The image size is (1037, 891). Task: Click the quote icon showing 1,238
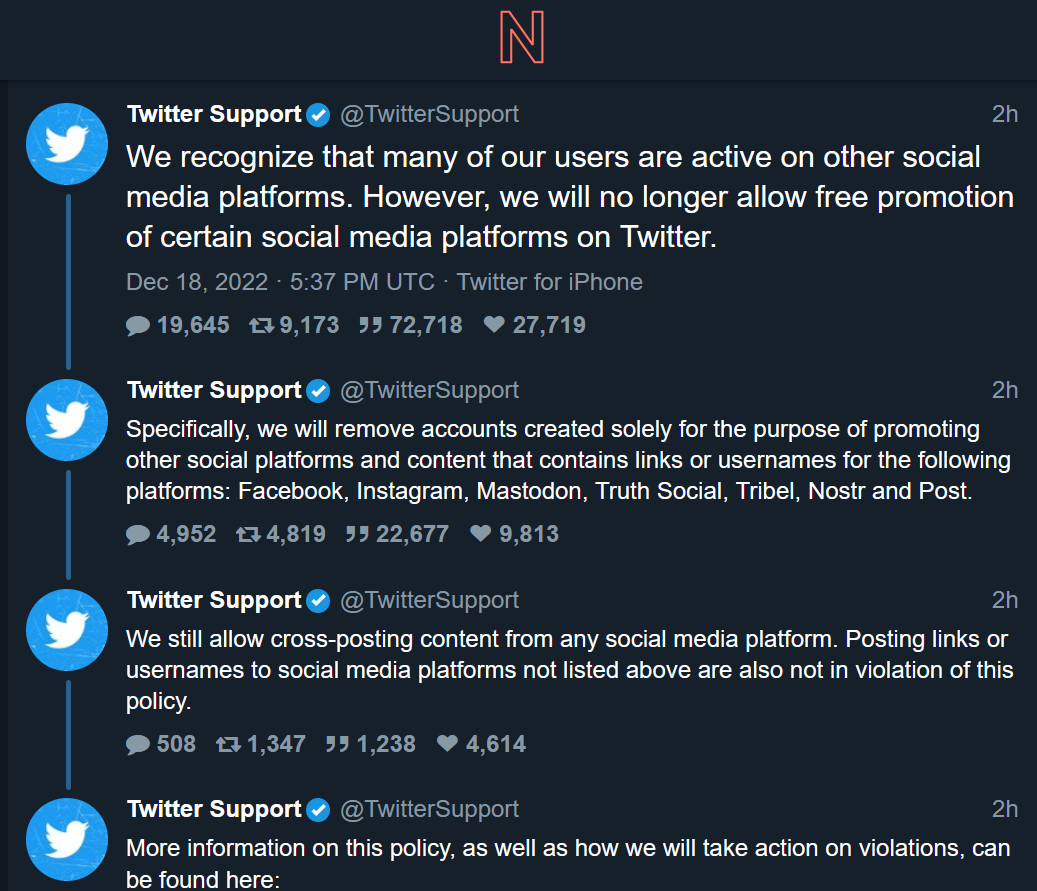coord(337,744)
